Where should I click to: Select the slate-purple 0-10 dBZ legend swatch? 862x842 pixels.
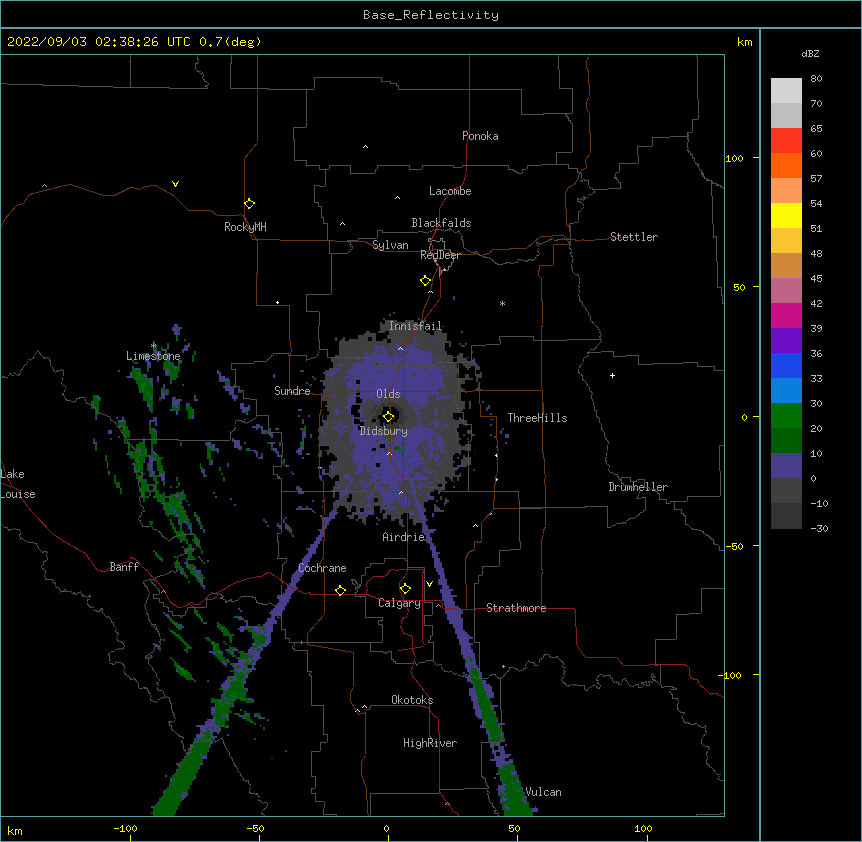pyautogui.click(x=786, y=466)
